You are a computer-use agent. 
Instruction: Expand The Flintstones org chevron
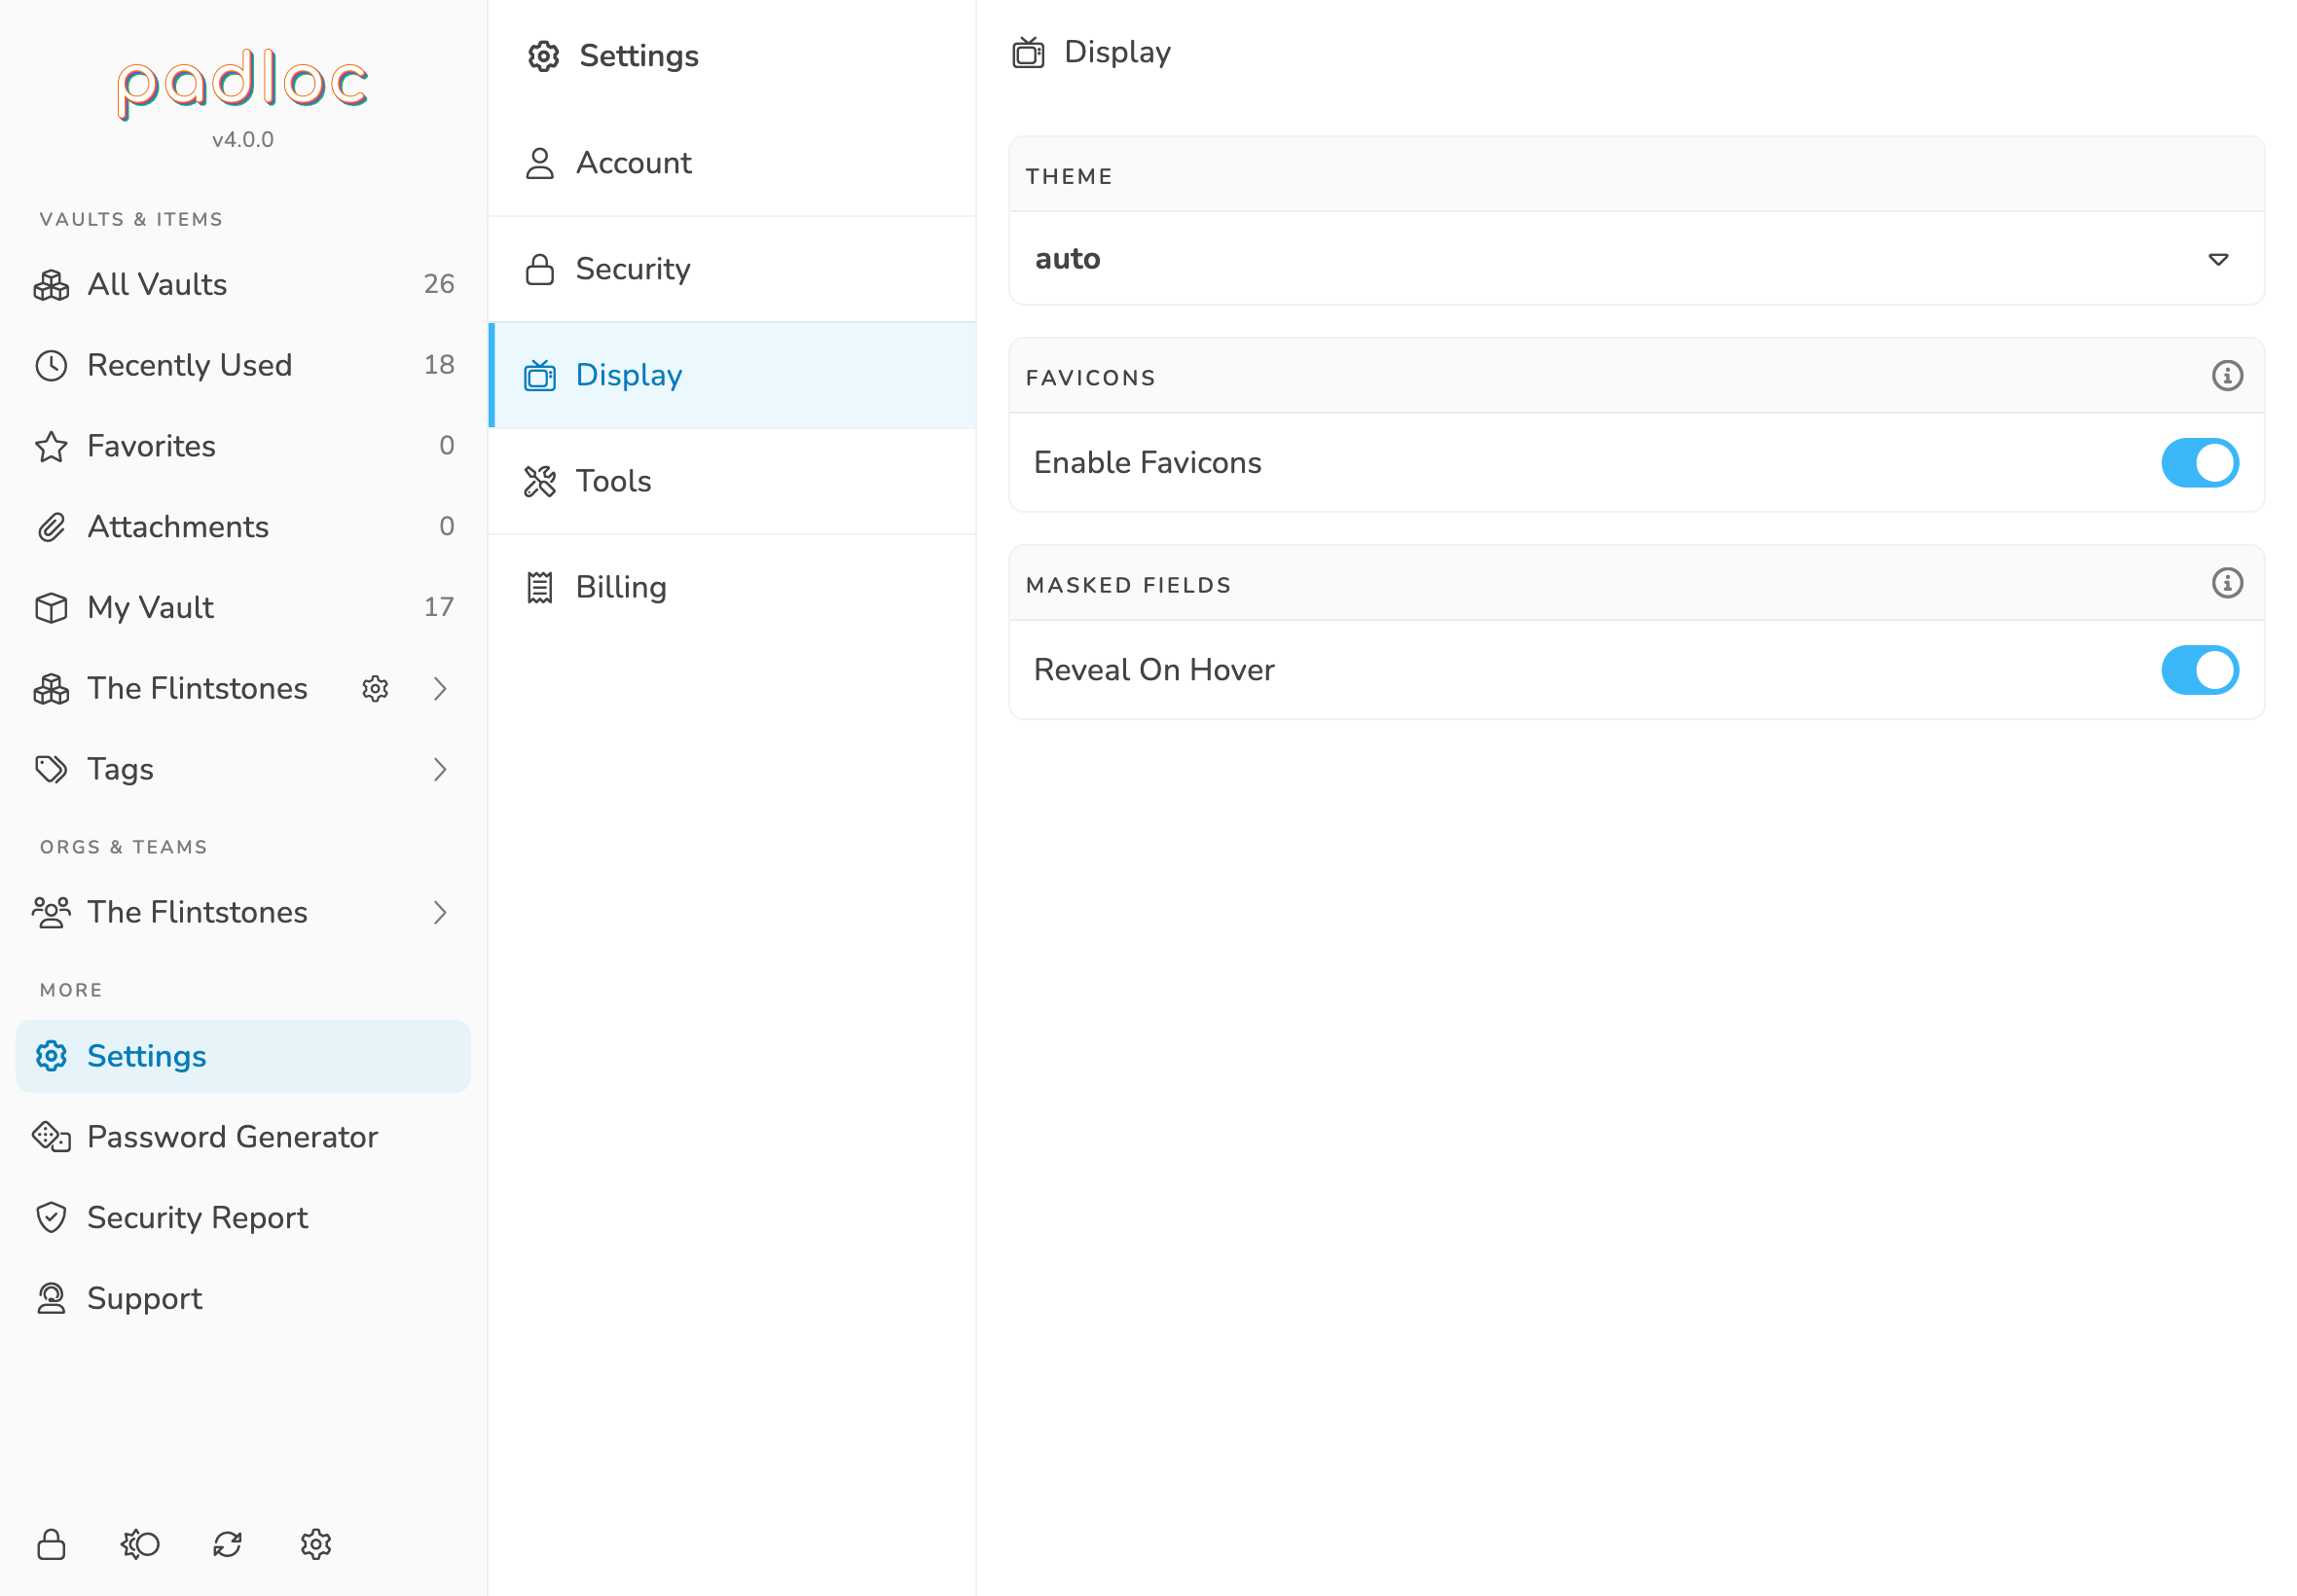(440, 912)
